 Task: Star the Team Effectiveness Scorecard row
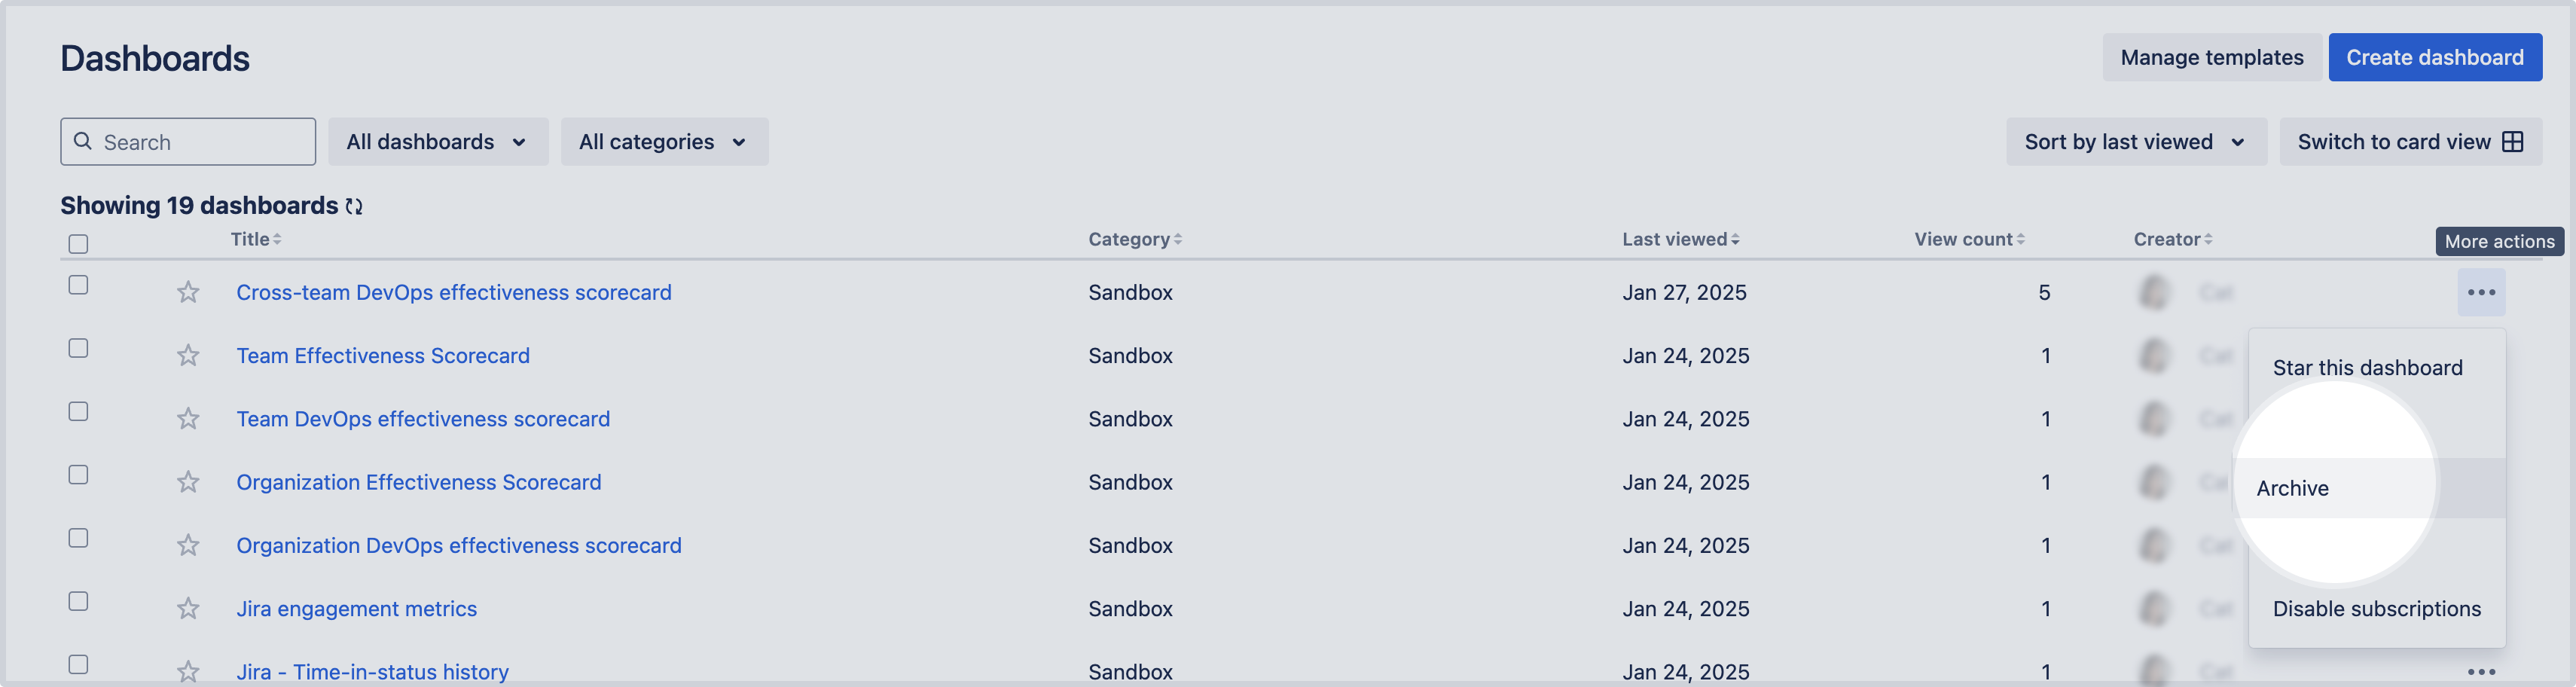[x=188, y=355]
